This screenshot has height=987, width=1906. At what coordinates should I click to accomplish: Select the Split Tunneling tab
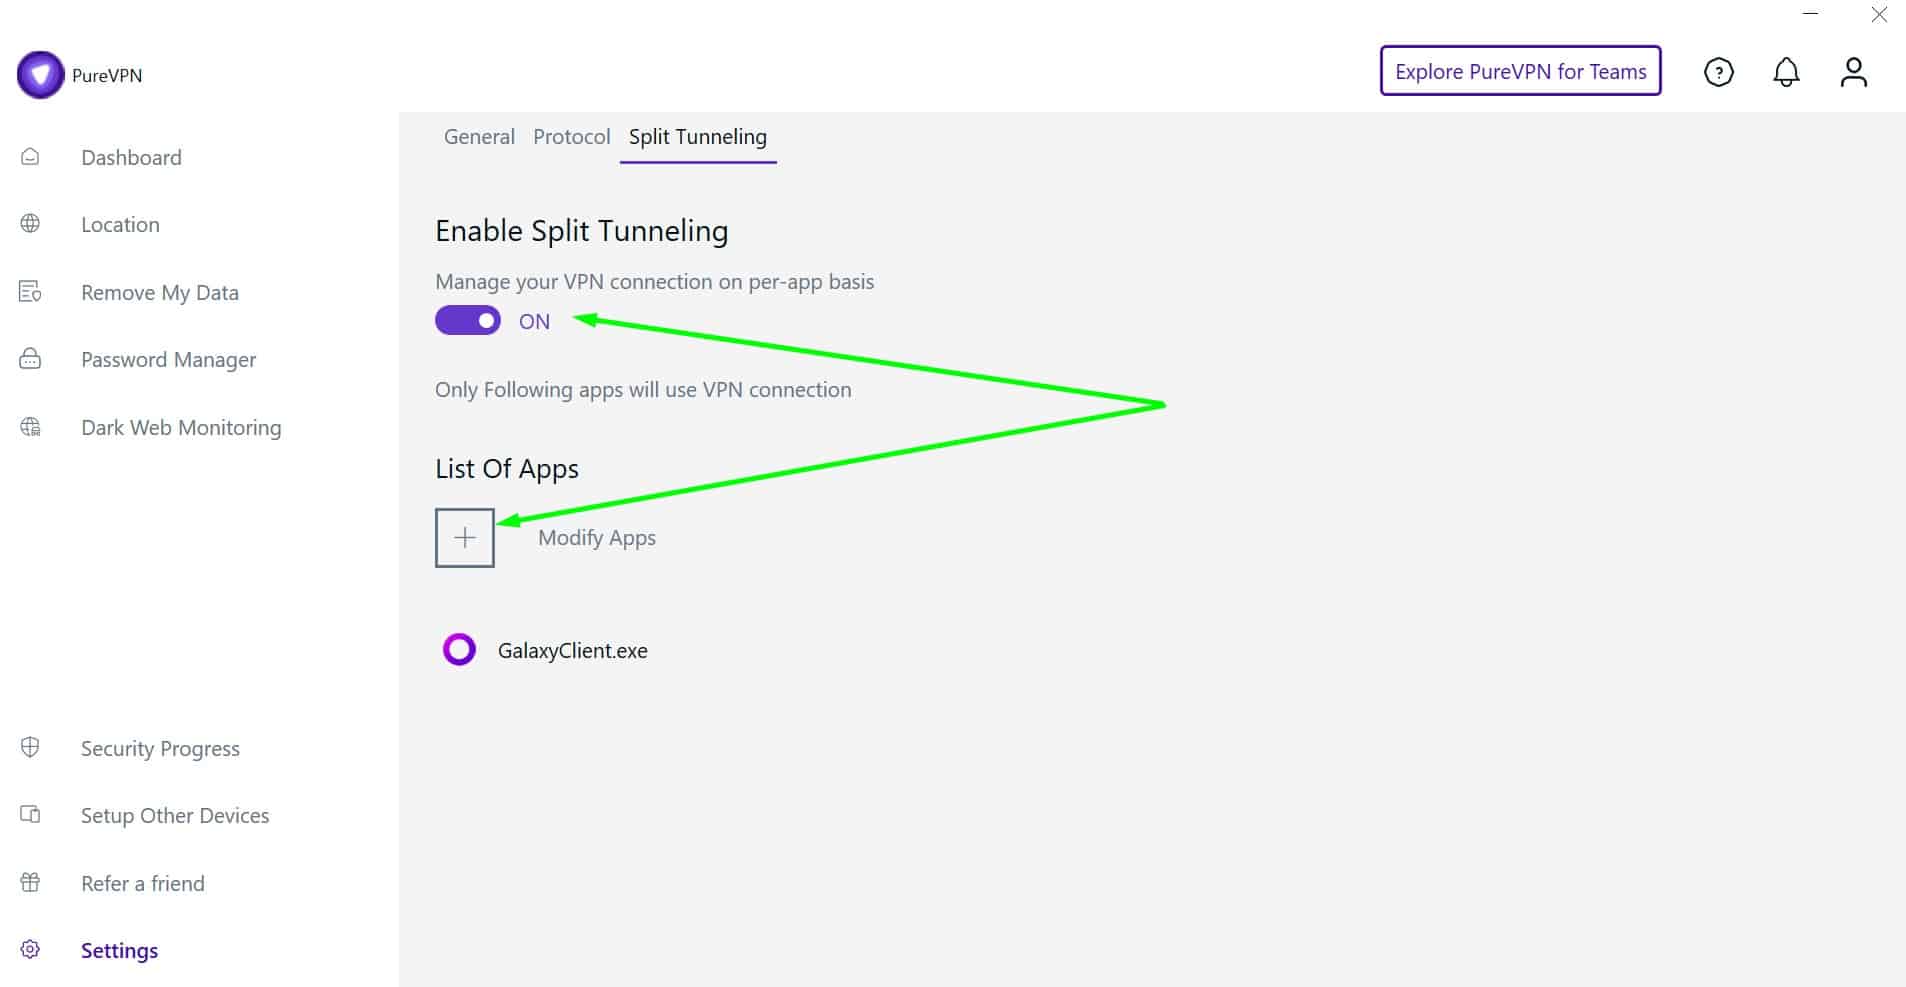698,137
